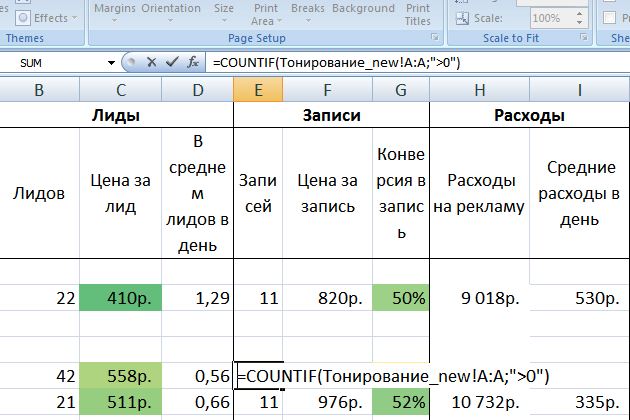This screenshot has width=630, height=420.
Task: Select the cell with value 21
Action: (39, 402)
